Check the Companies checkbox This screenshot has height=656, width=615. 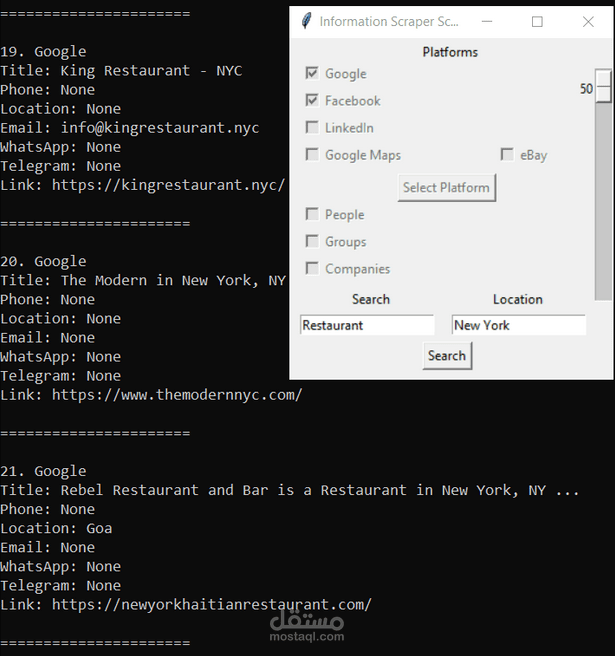point(312,269)
